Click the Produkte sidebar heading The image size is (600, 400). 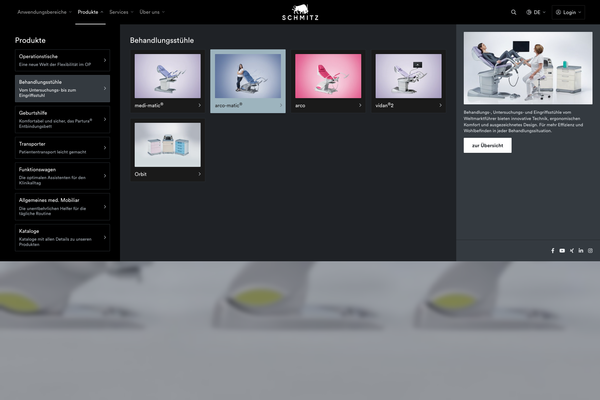pyautogui.click(x=30, y=40)
